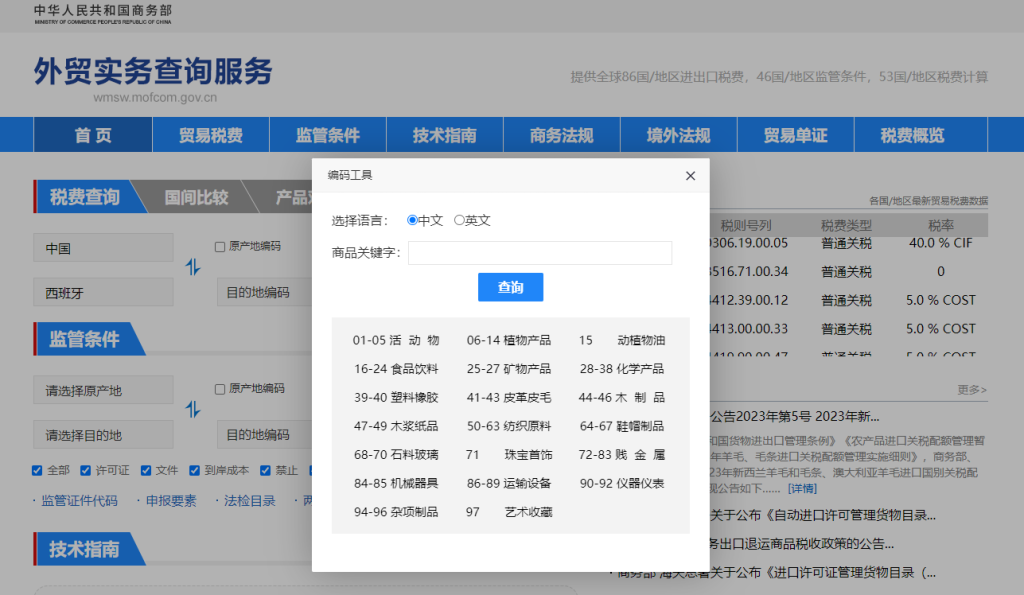Select category 71 珠宝首饰
Viewport: 1024px width, 595px height.
(x=509, y=455)
